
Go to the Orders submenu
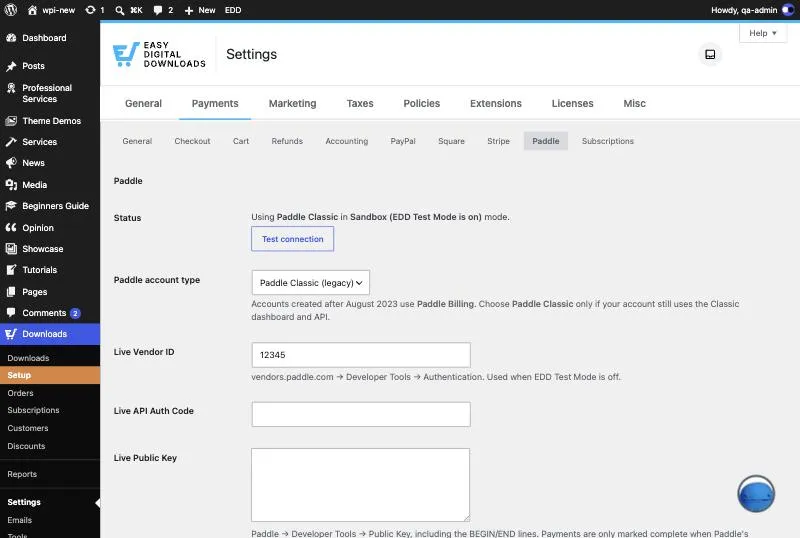(20, 393)
